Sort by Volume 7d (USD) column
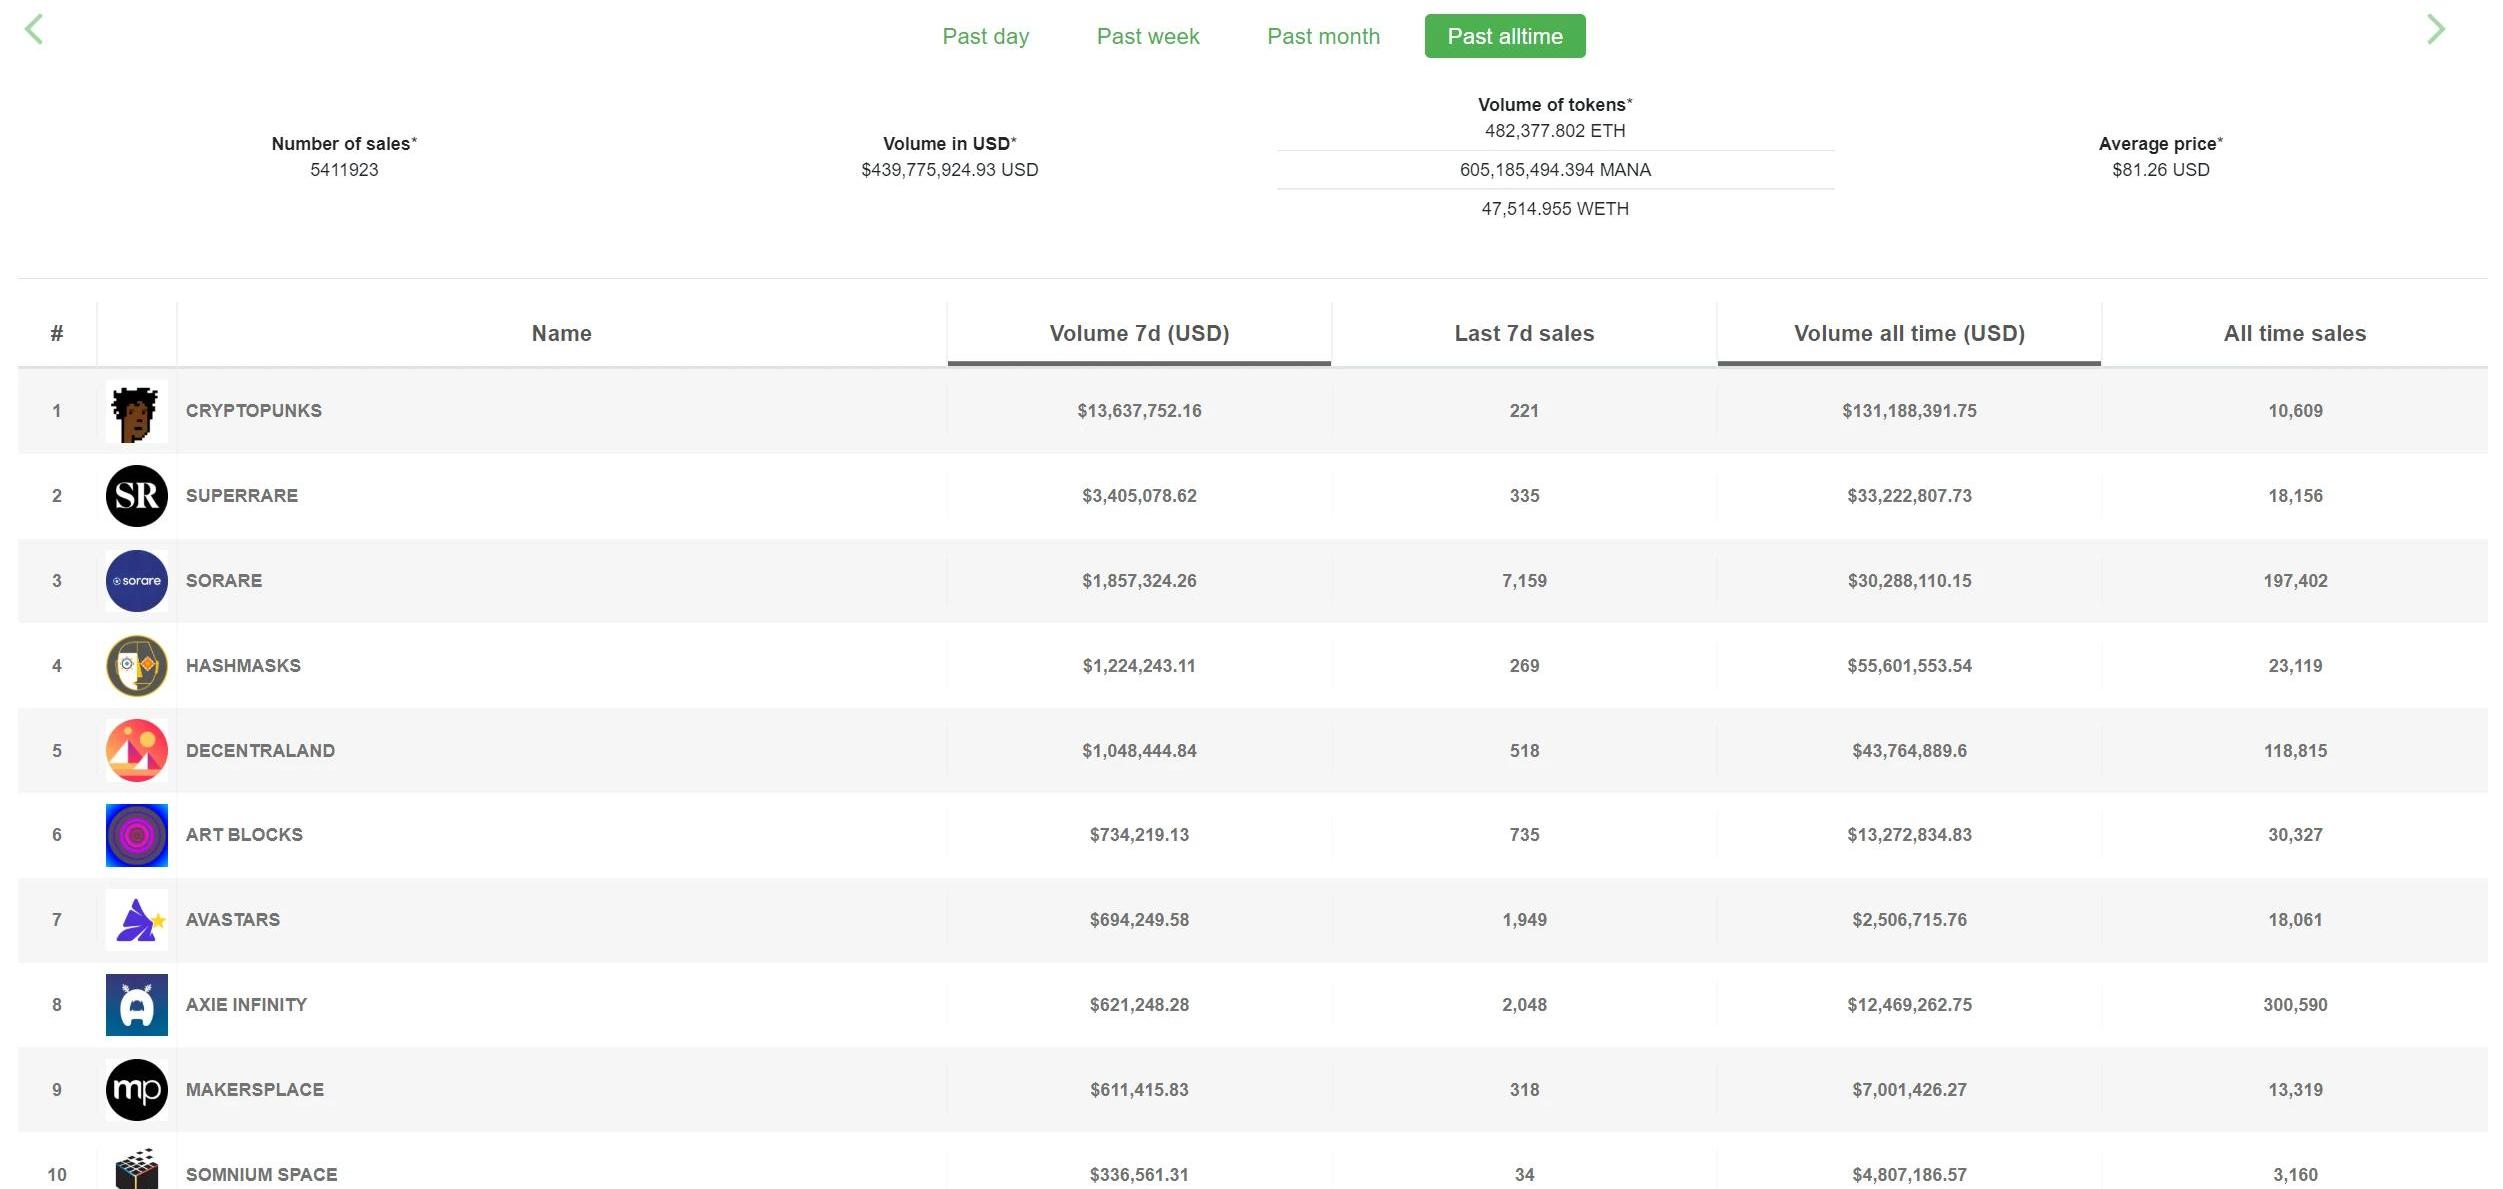2503x1189 pixels. click(x=1139, y=334)
